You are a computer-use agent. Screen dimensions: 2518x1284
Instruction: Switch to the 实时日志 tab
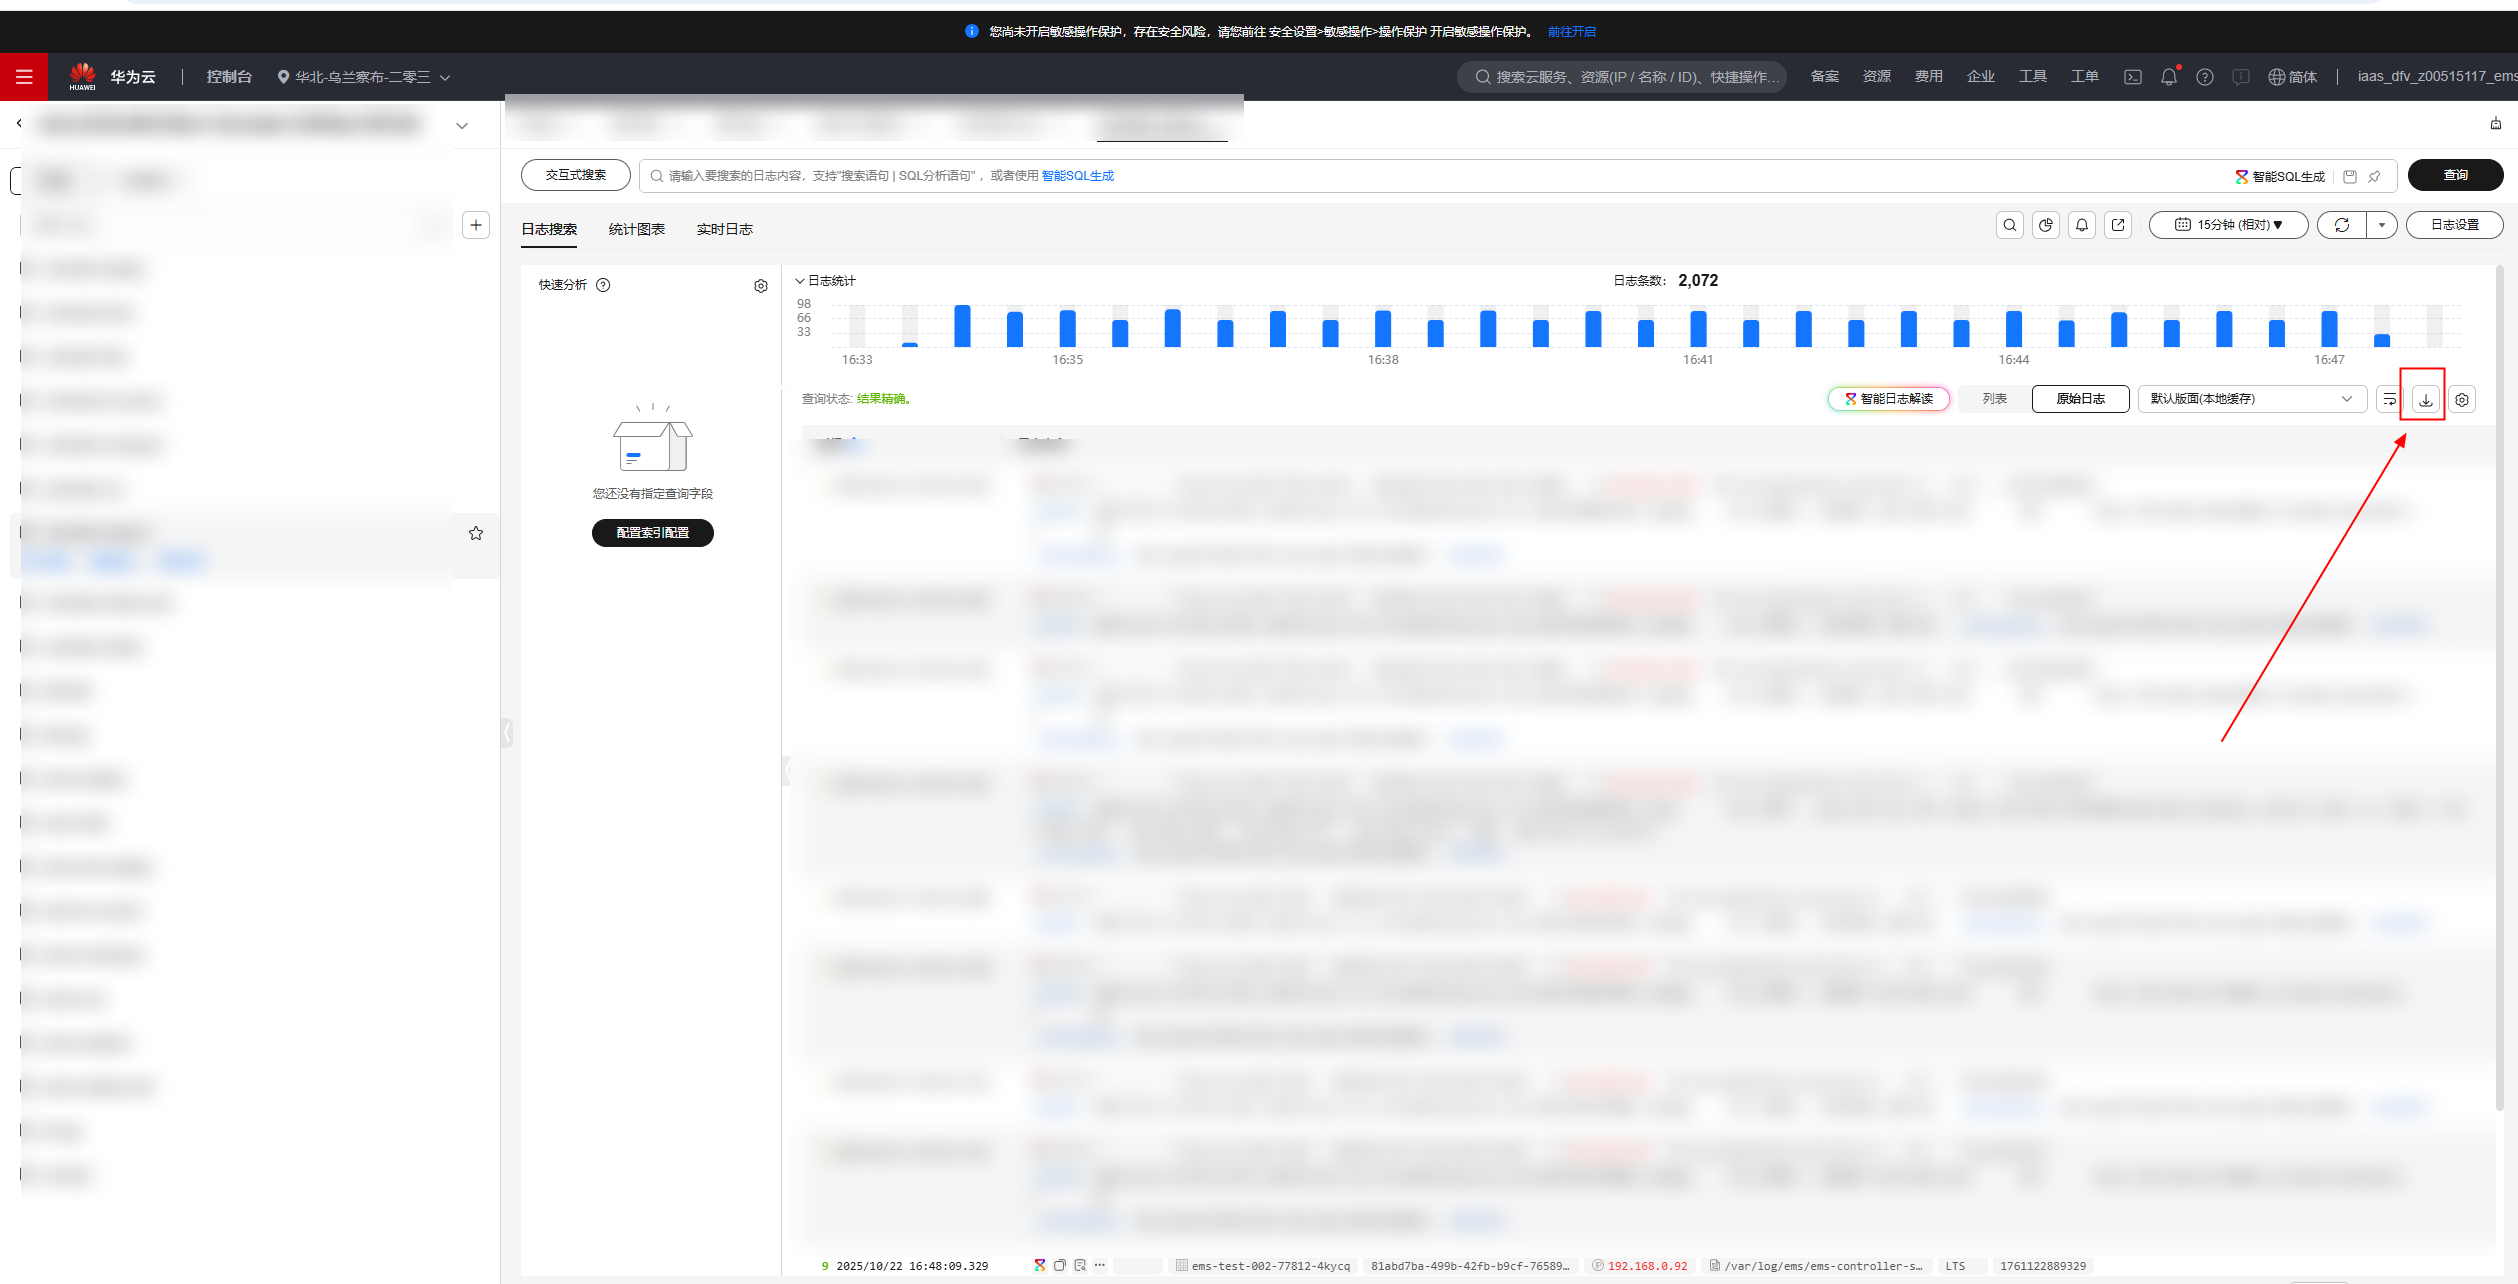(x=724, y=229)
